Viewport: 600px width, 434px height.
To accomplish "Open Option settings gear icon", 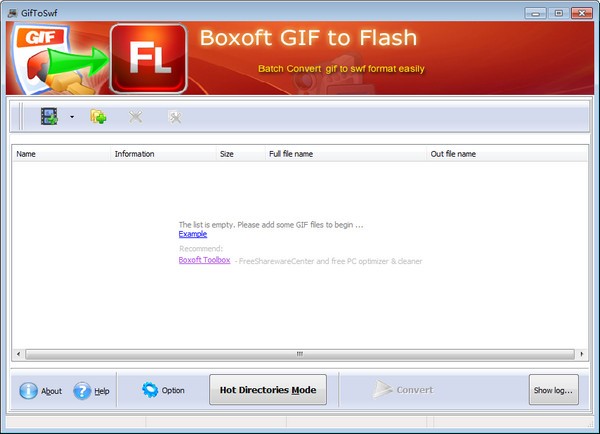I will [151, 390].
